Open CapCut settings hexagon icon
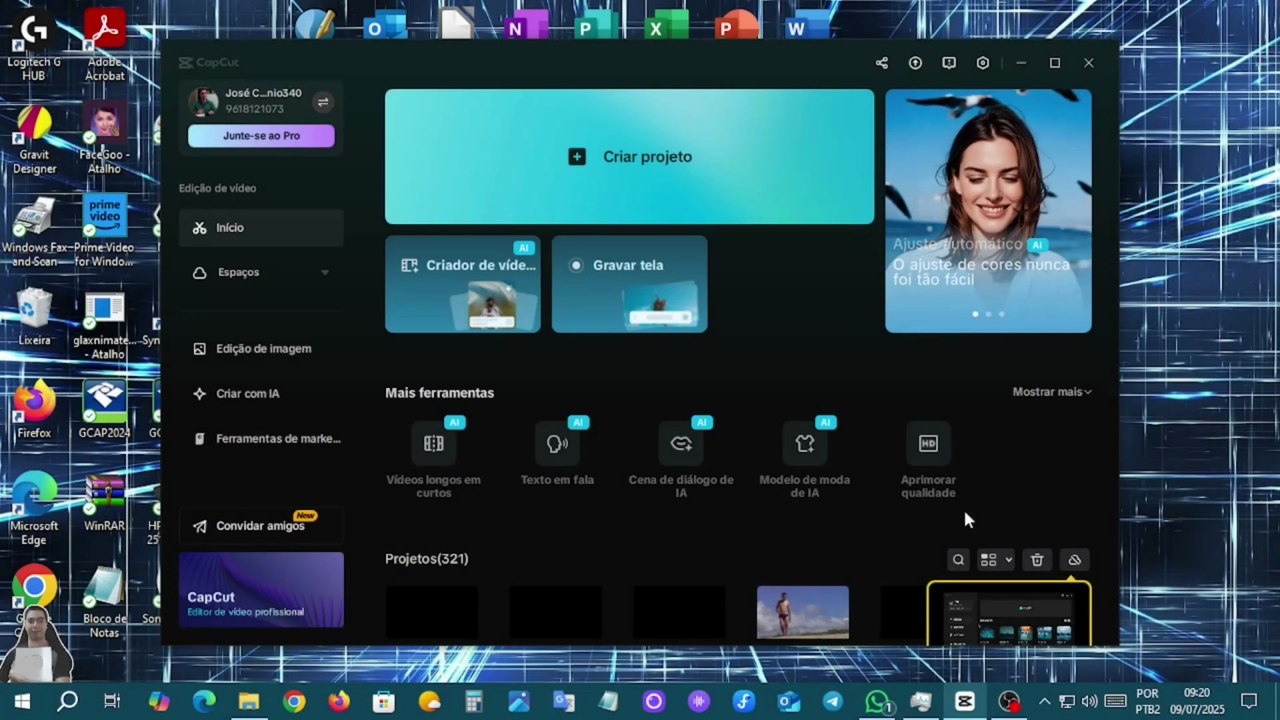The image size is (1280, 720). [x=983, y=63]
